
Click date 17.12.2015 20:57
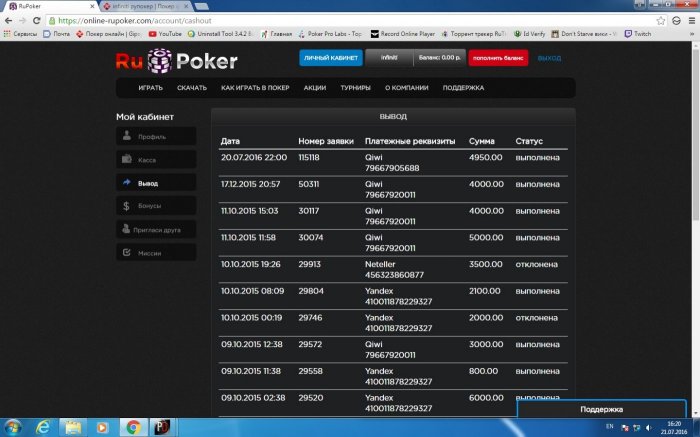pyautogui.click(x=250, y=184)
